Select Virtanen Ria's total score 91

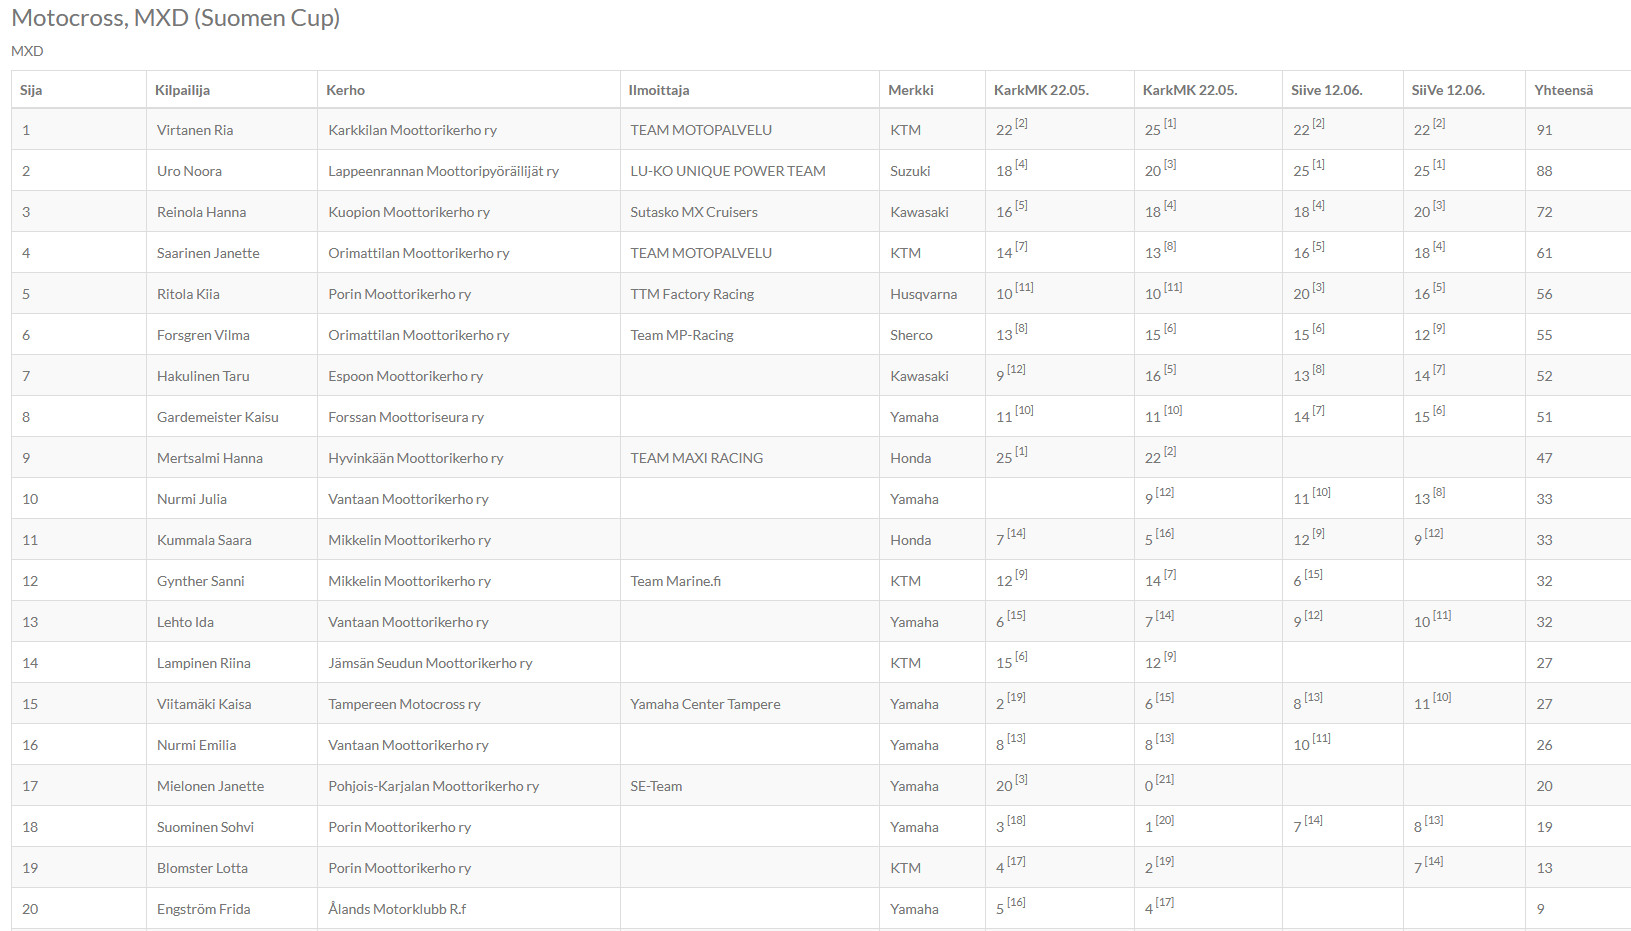click(x=1544, y=130)
